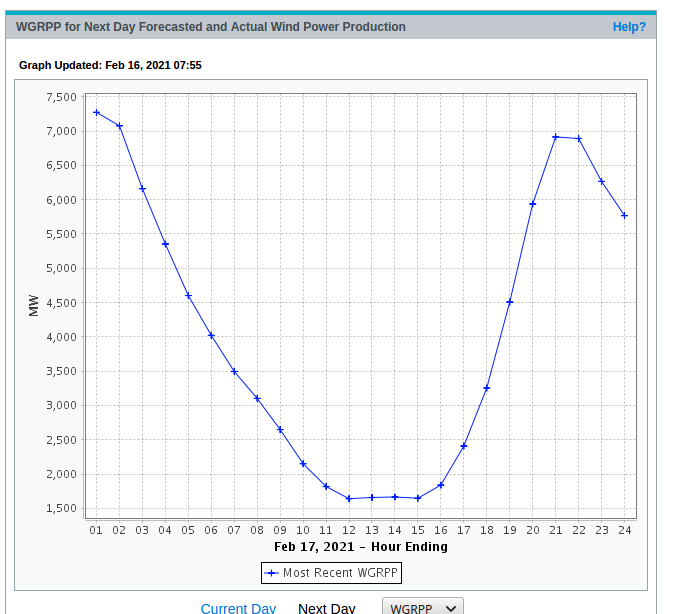This screenshot has height=614, width=696.
Task: Click the data point at hour 17
Action: click(464, 446)
